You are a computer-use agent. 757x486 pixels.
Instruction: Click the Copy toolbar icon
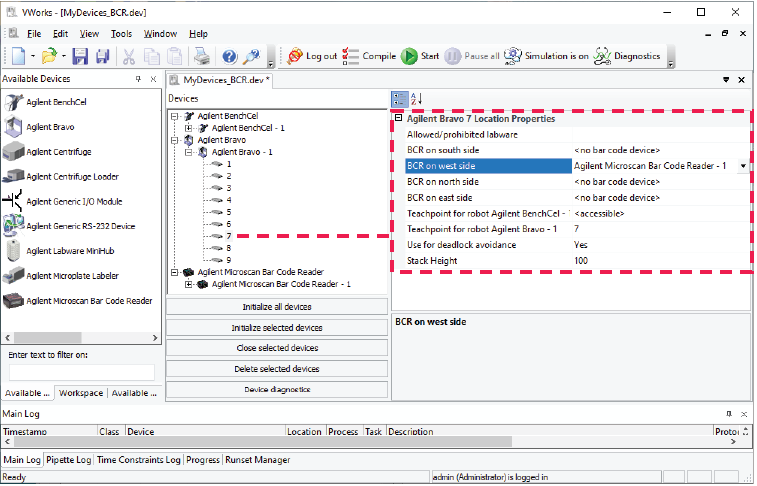tap(152, 56)
